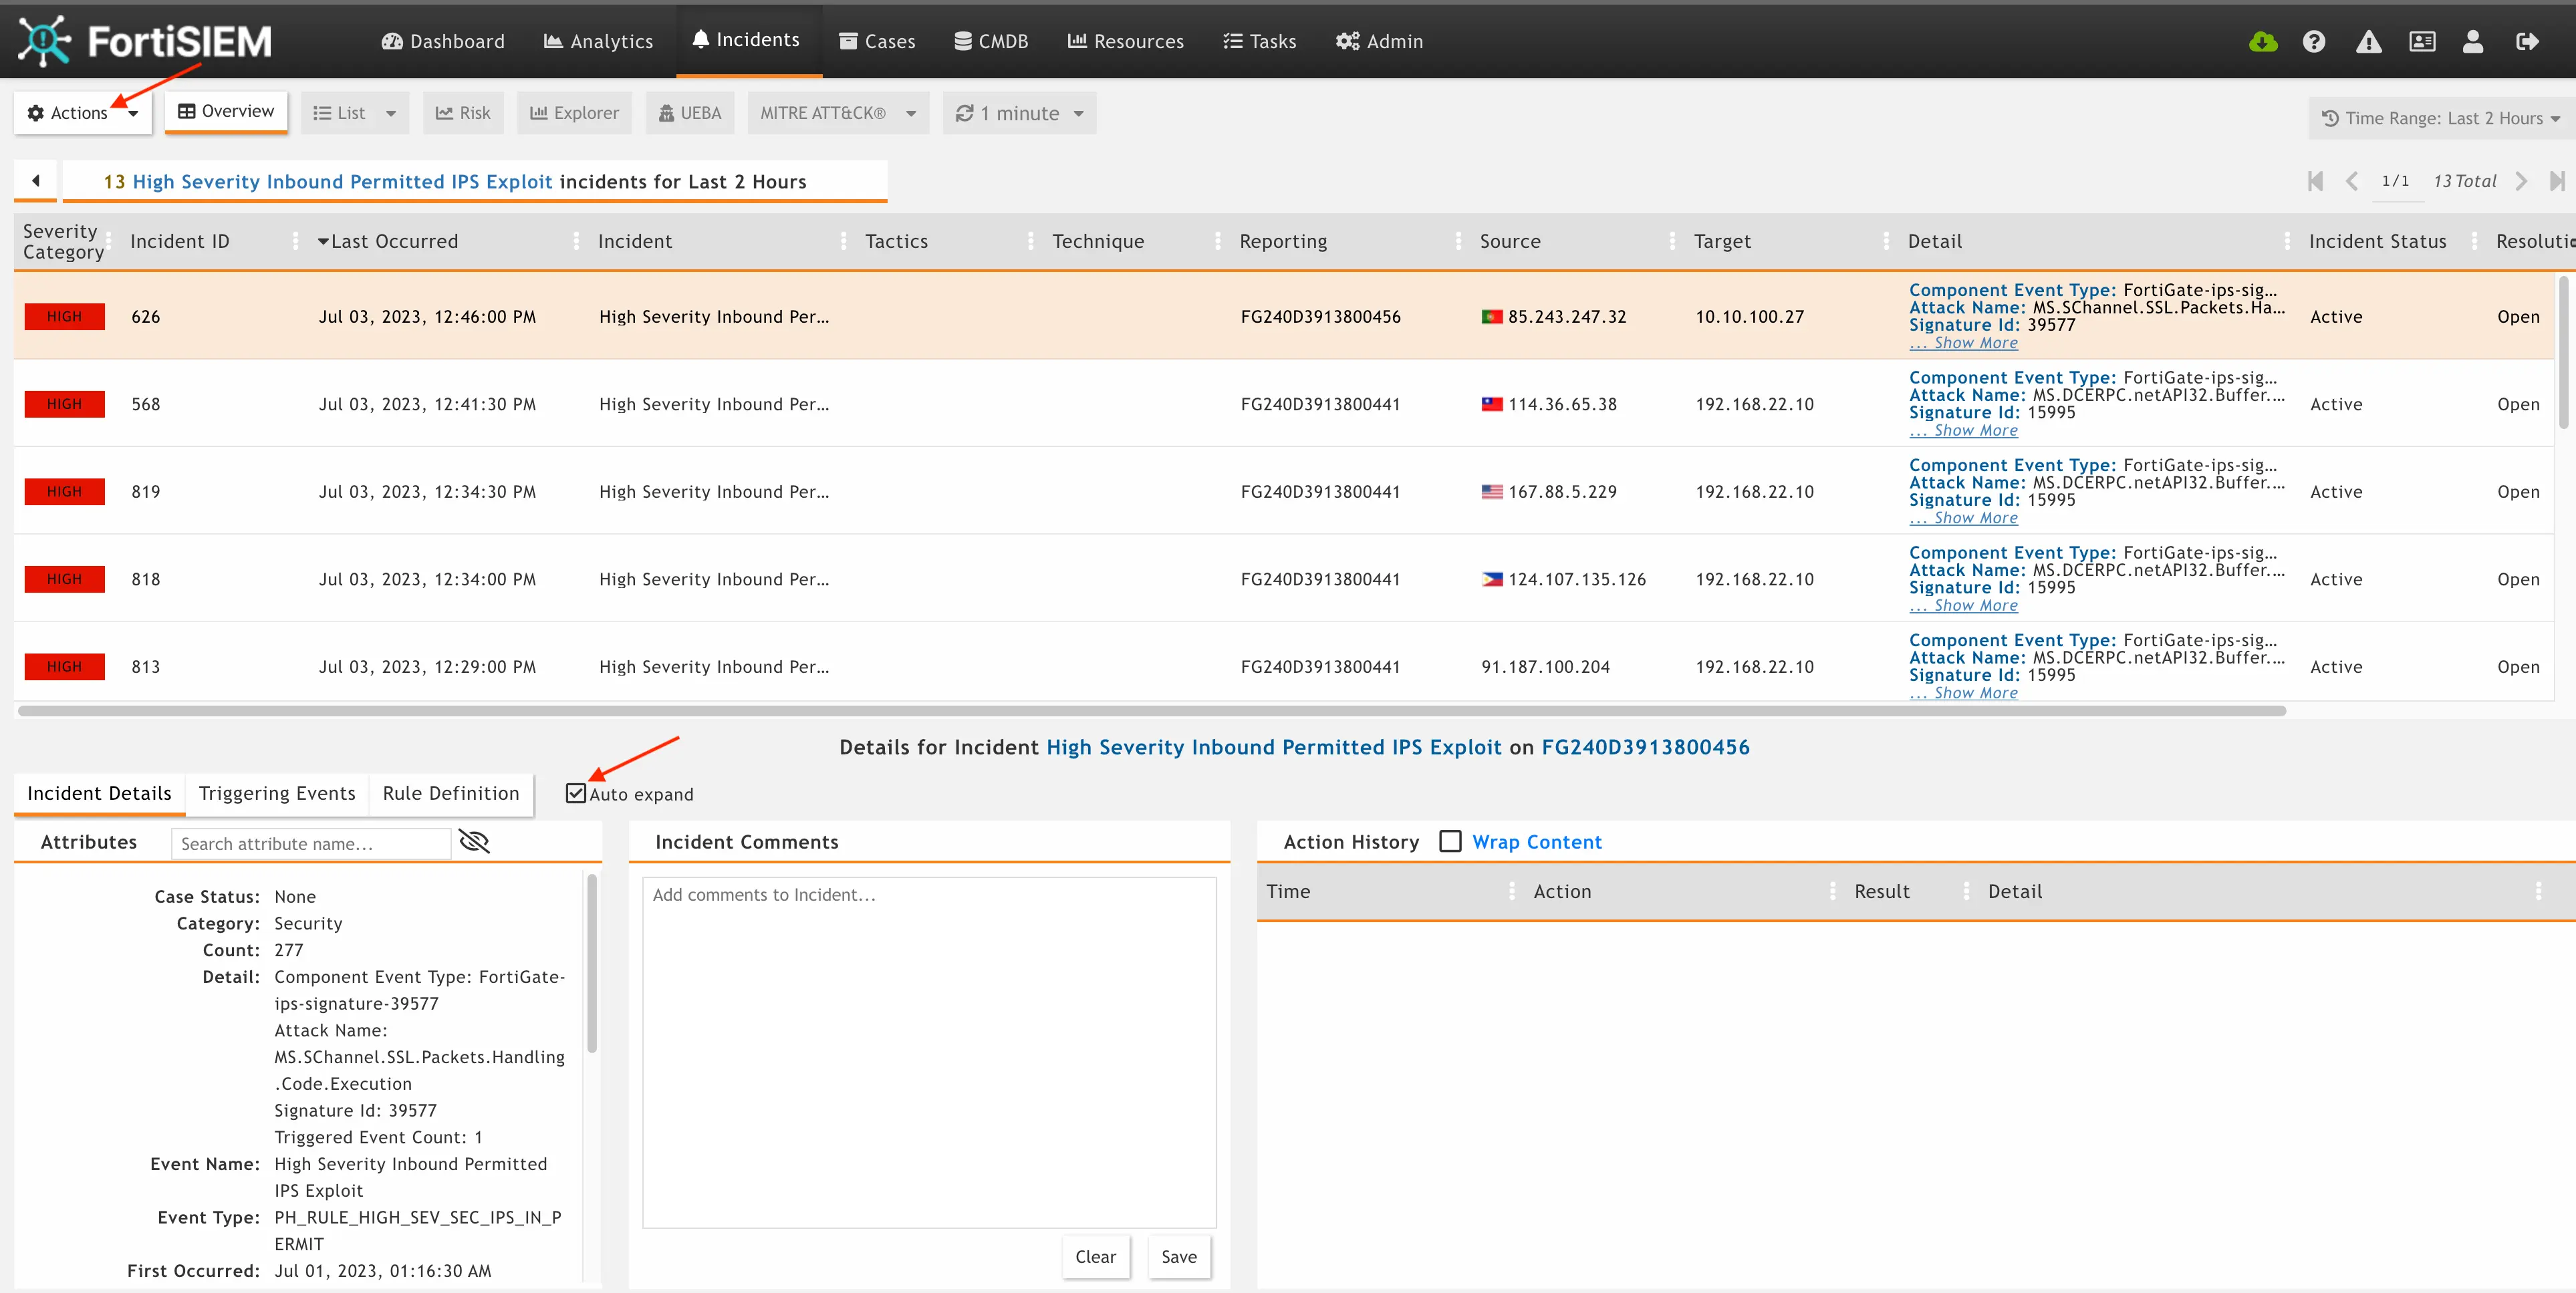The width and height of the screenshot is (2576, 1293).
Task: Change the 1 minute refresh interval
Action: tap(1019, 113)
